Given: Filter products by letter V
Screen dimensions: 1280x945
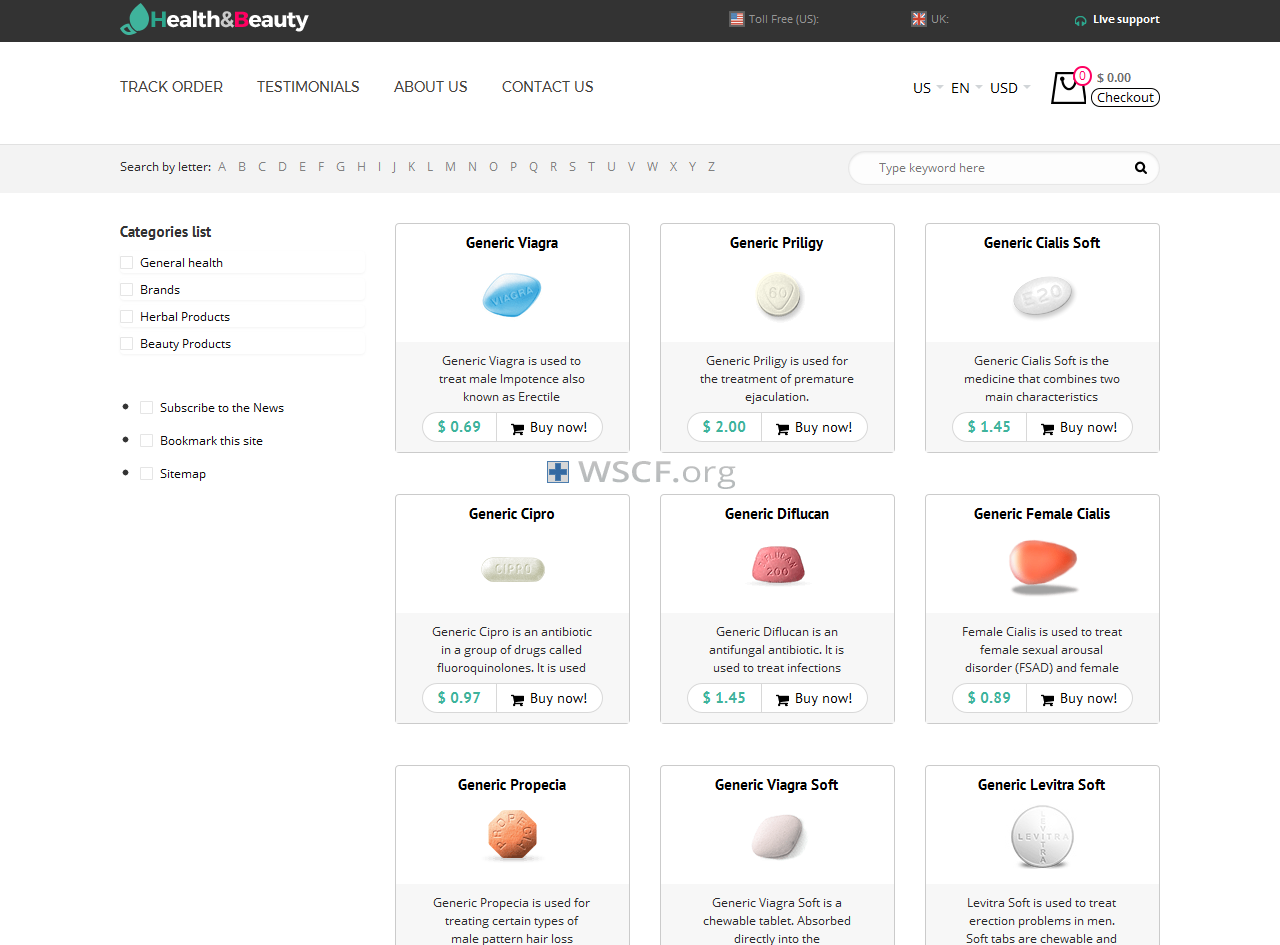Looking at the screenshot, I should (631, 167).
